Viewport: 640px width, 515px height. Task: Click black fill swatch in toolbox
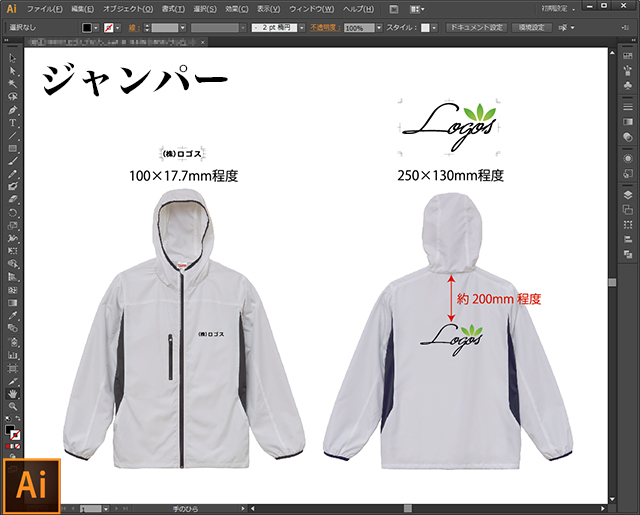pos(9,430)
